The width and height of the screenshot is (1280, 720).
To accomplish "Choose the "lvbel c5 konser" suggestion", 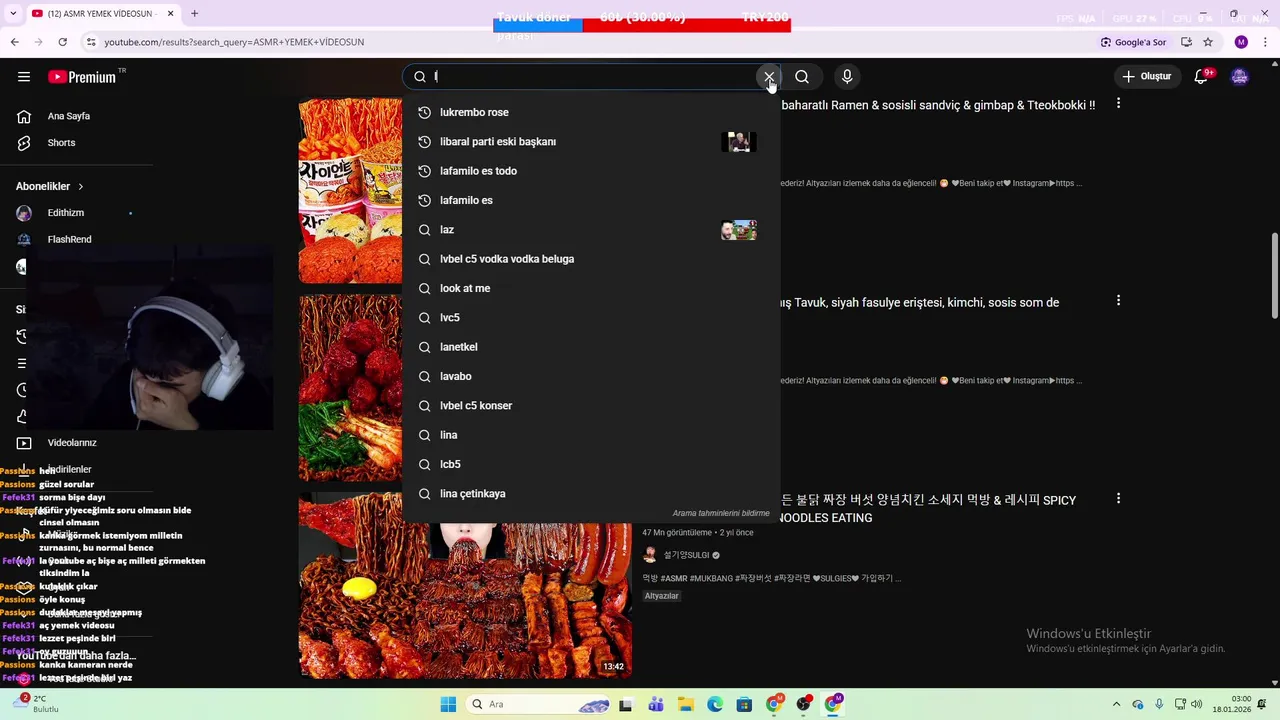I will (590, 406).
